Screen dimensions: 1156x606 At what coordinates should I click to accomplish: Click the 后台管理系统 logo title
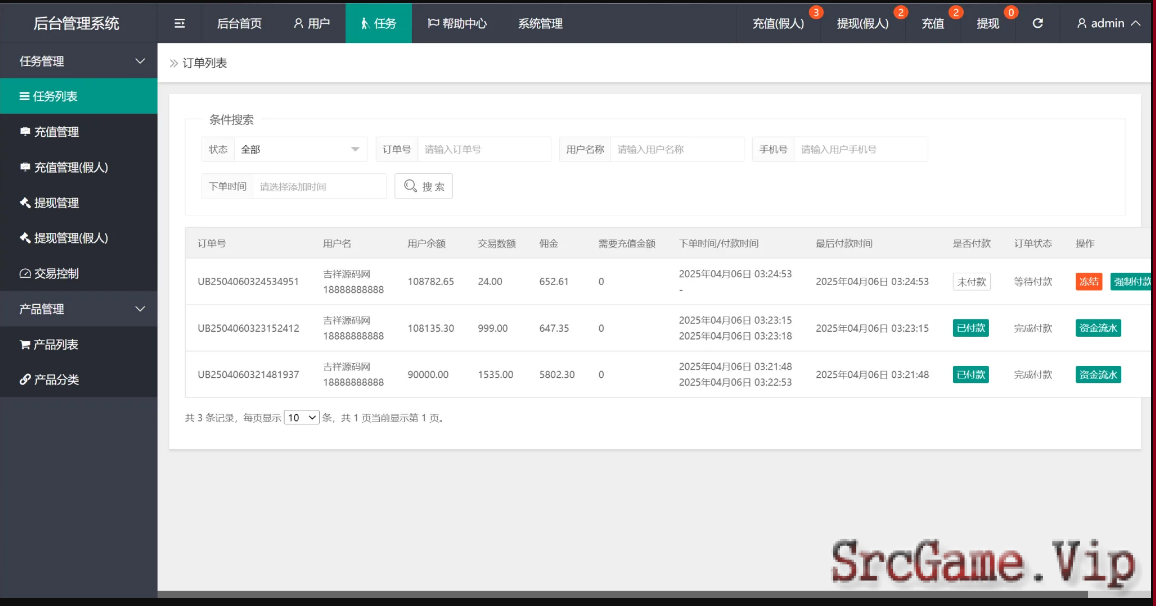tap(77, 24)
